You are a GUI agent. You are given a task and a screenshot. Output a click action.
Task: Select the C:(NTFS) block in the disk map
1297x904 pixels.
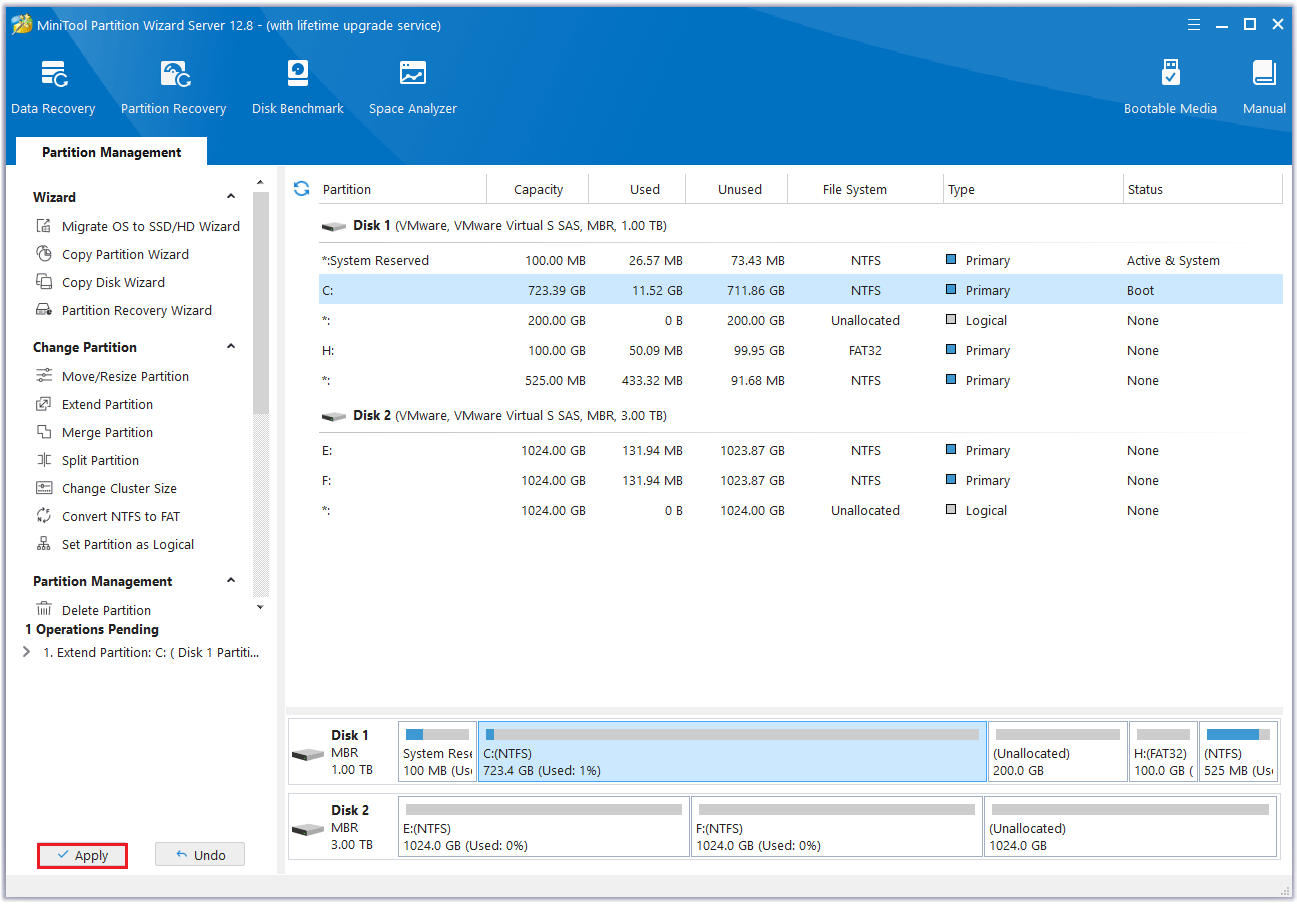pos(732,752)
